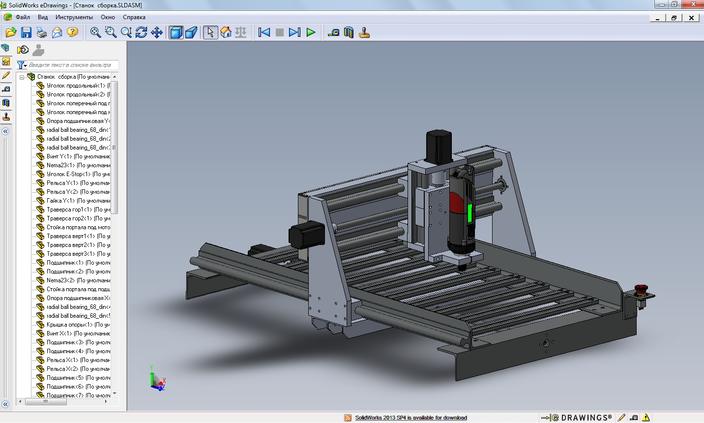Go to next animation view
704x423 pixels.
pos(295,32)
